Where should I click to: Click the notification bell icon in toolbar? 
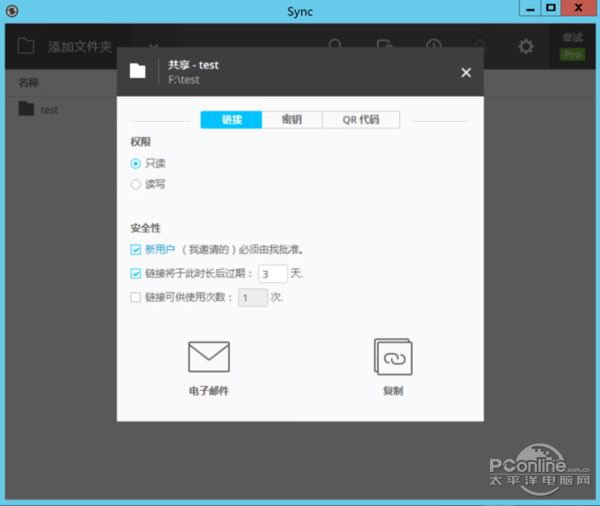[480, 44]
